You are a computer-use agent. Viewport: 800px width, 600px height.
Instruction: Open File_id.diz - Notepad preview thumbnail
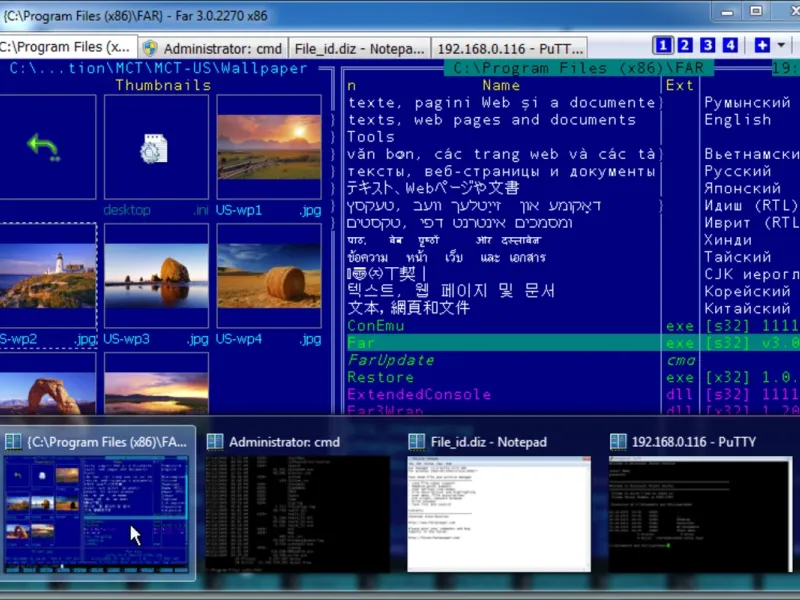click(499, 514)
